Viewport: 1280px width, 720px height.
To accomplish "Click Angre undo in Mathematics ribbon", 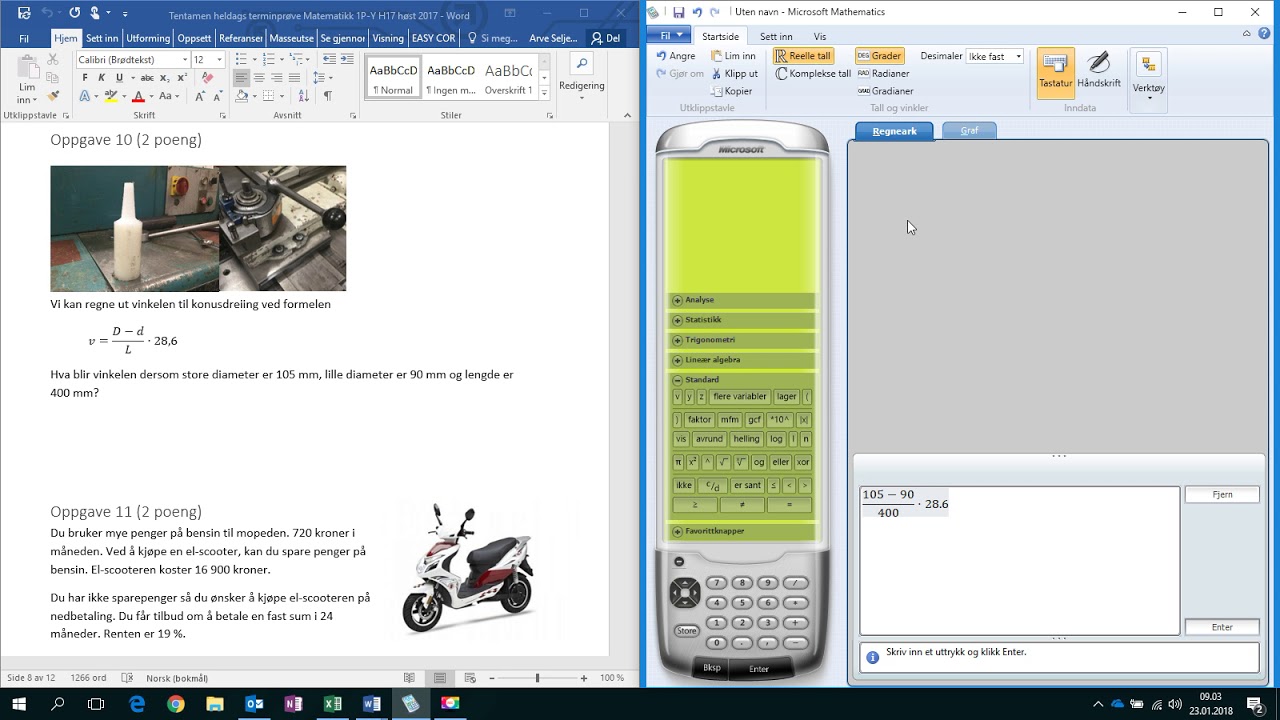I will (676, 56).
